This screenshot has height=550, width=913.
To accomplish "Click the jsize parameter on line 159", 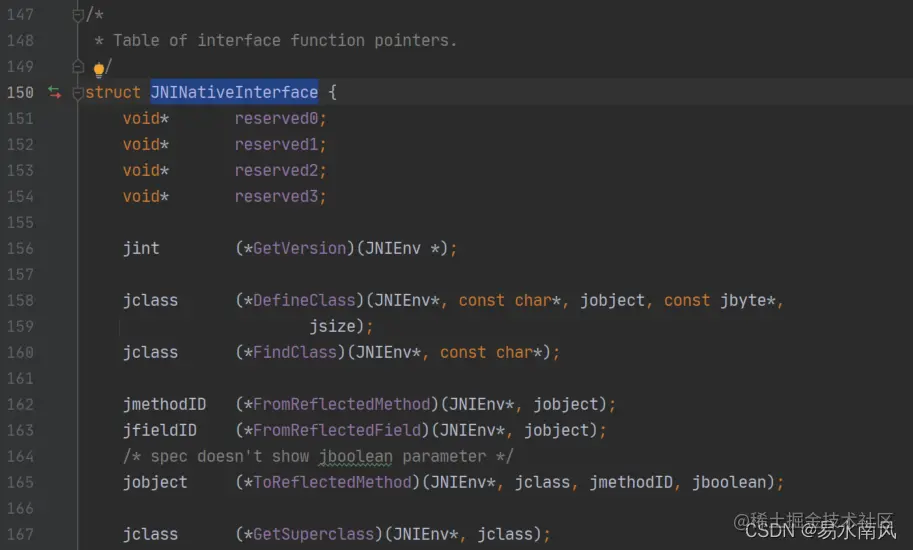I will 332,327.
